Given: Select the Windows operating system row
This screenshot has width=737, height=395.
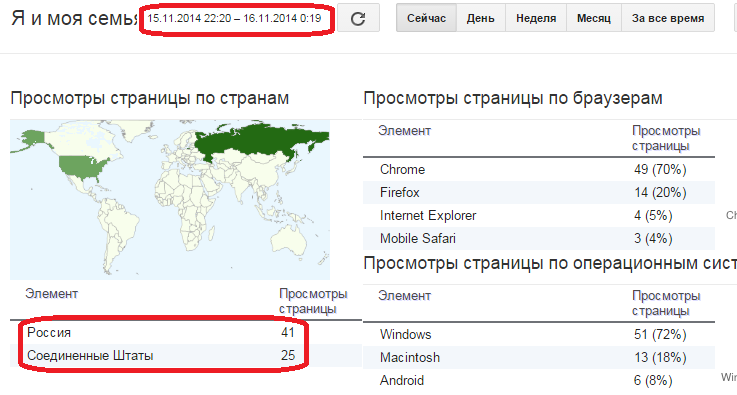Looking at the screenshot, I should tap(539, 334).
